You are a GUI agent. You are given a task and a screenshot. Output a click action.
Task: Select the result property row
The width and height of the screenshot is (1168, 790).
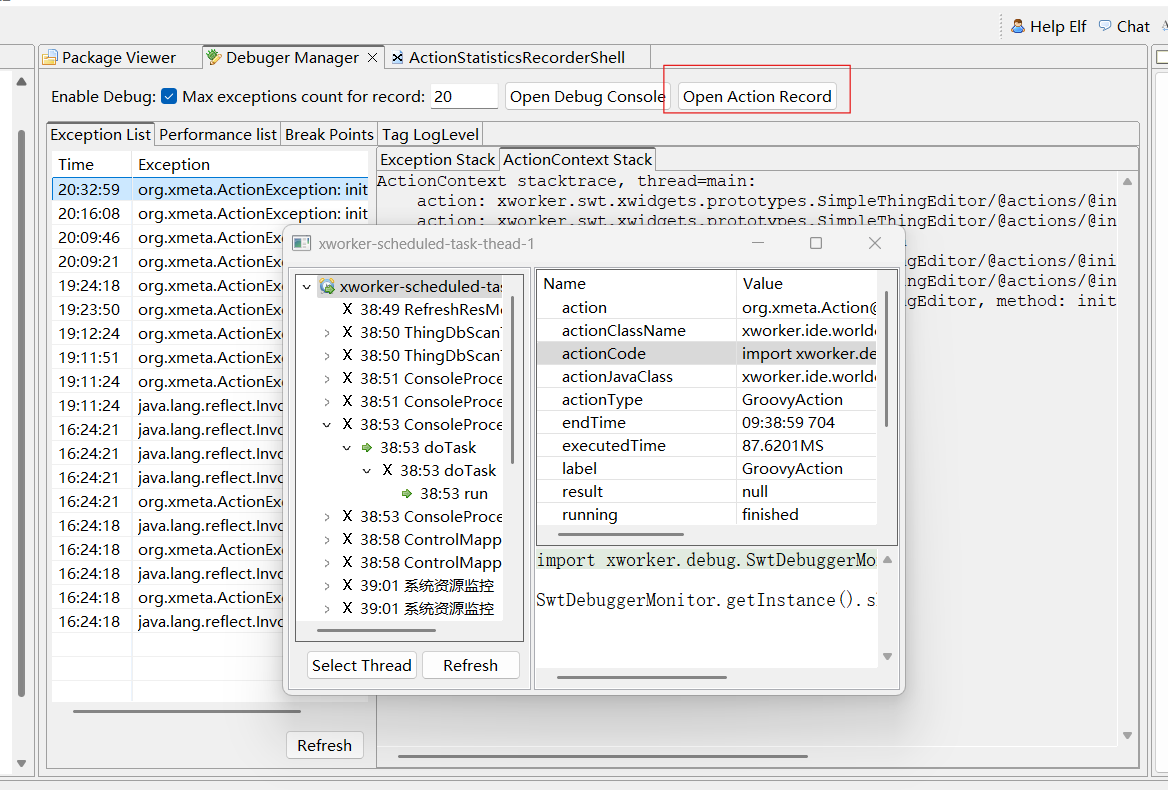[x=707, y=491]
